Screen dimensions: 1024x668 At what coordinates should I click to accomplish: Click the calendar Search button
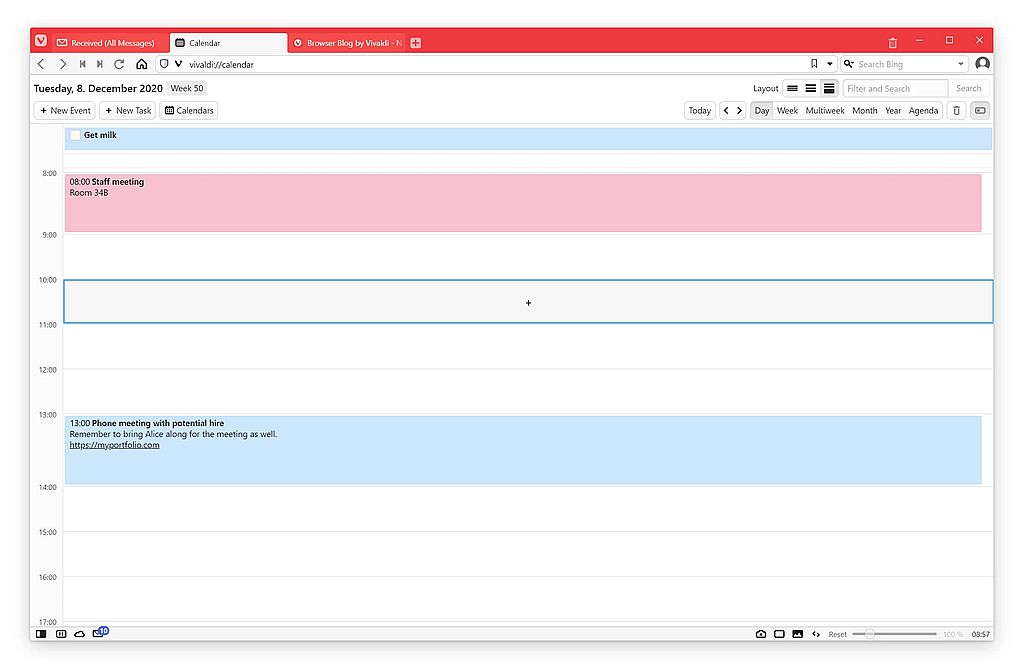click(x=968, y=88)
